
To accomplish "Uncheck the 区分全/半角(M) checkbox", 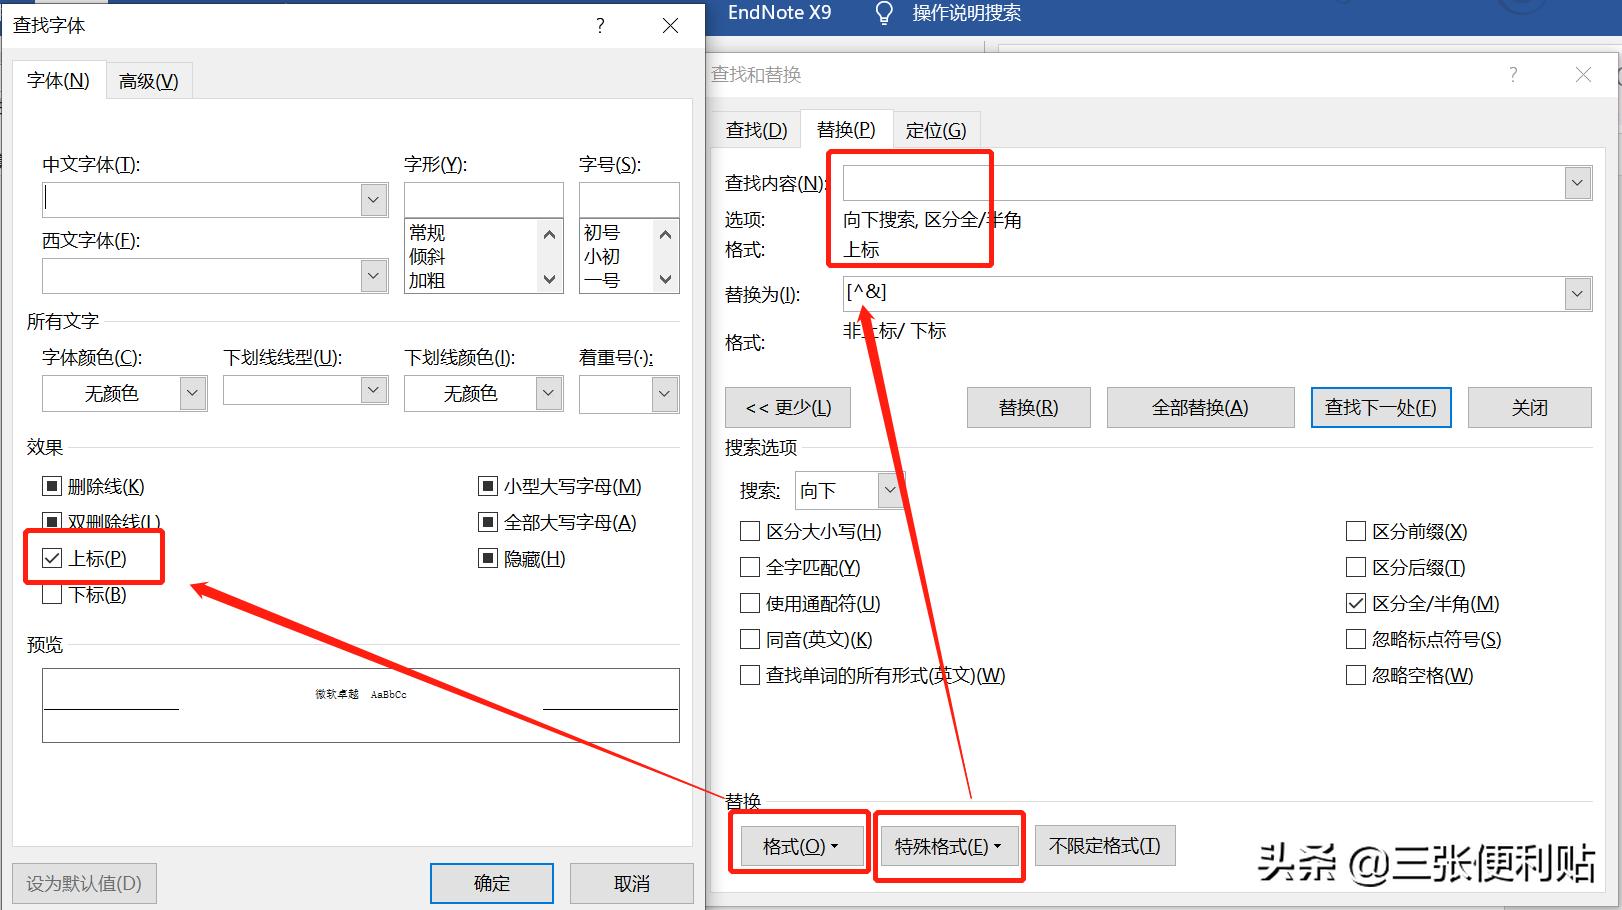I will click(x=1356, y=603).
